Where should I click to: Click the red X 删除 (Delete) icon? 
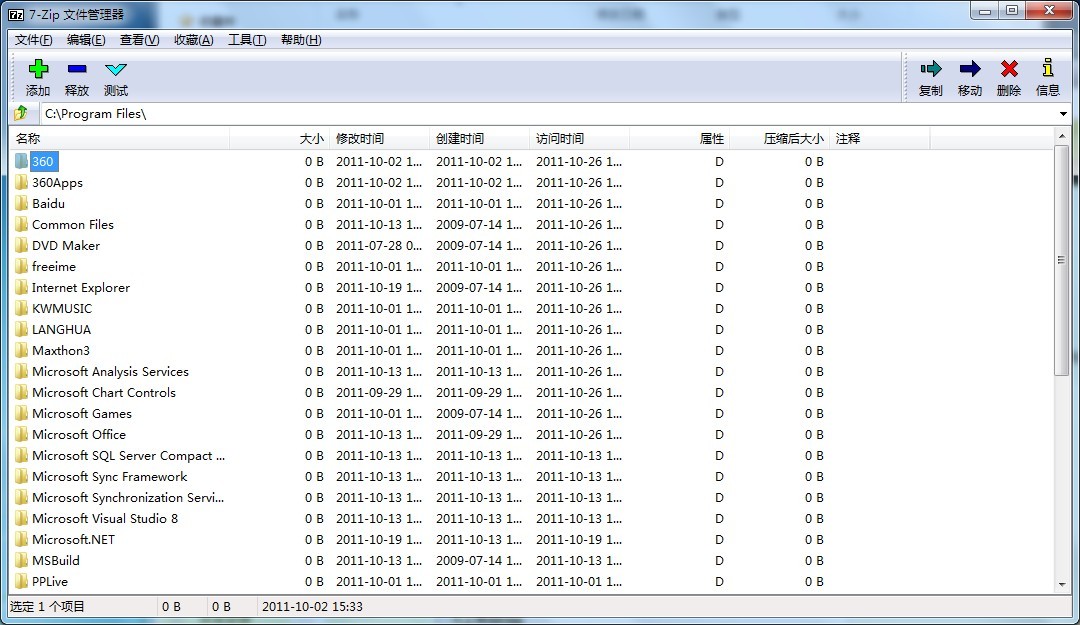(1009, 70)
